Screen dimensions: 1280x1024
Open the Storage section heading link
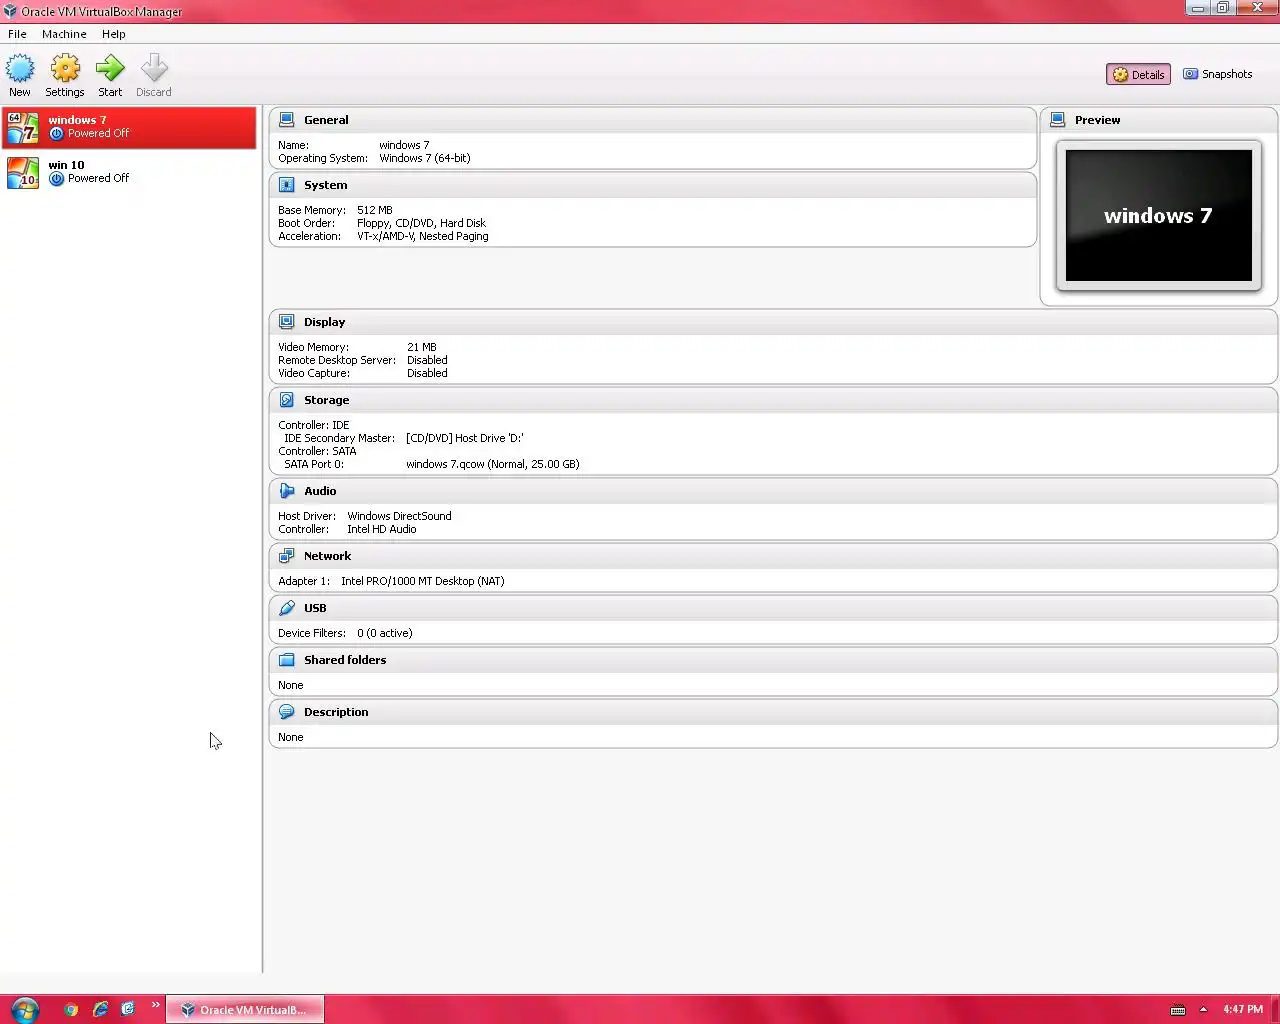click(x=326, y=400)
